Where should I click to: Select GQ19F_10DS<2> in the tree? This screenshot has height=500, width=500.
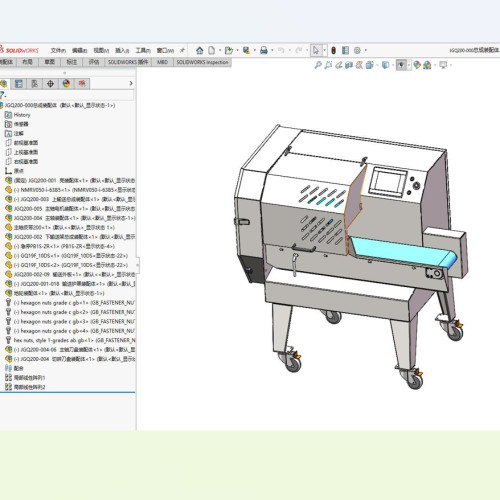click(66, 265)
